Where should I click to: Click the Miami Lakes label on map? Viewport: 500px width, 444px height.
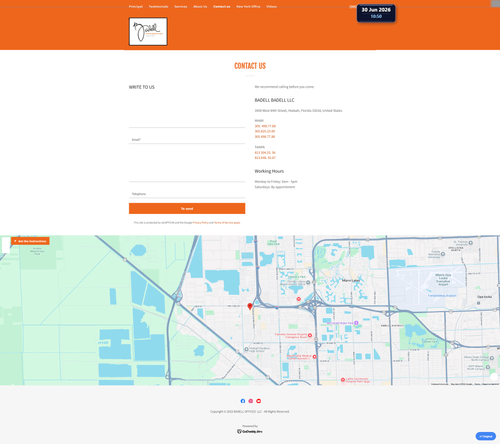351,281
